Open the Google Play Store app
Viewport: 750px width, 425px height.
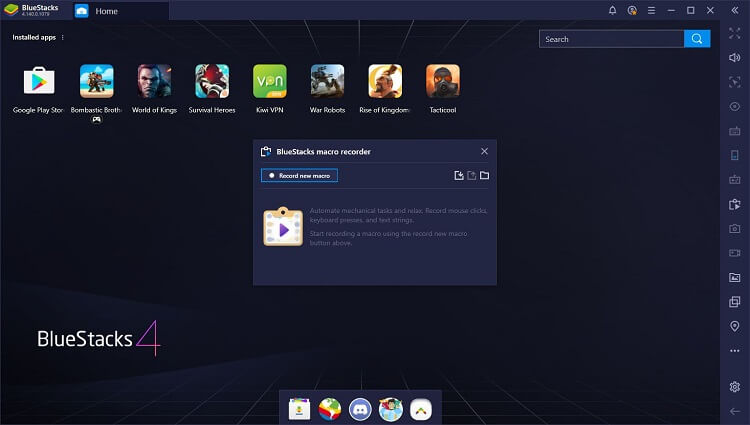[x=39, y=81]
